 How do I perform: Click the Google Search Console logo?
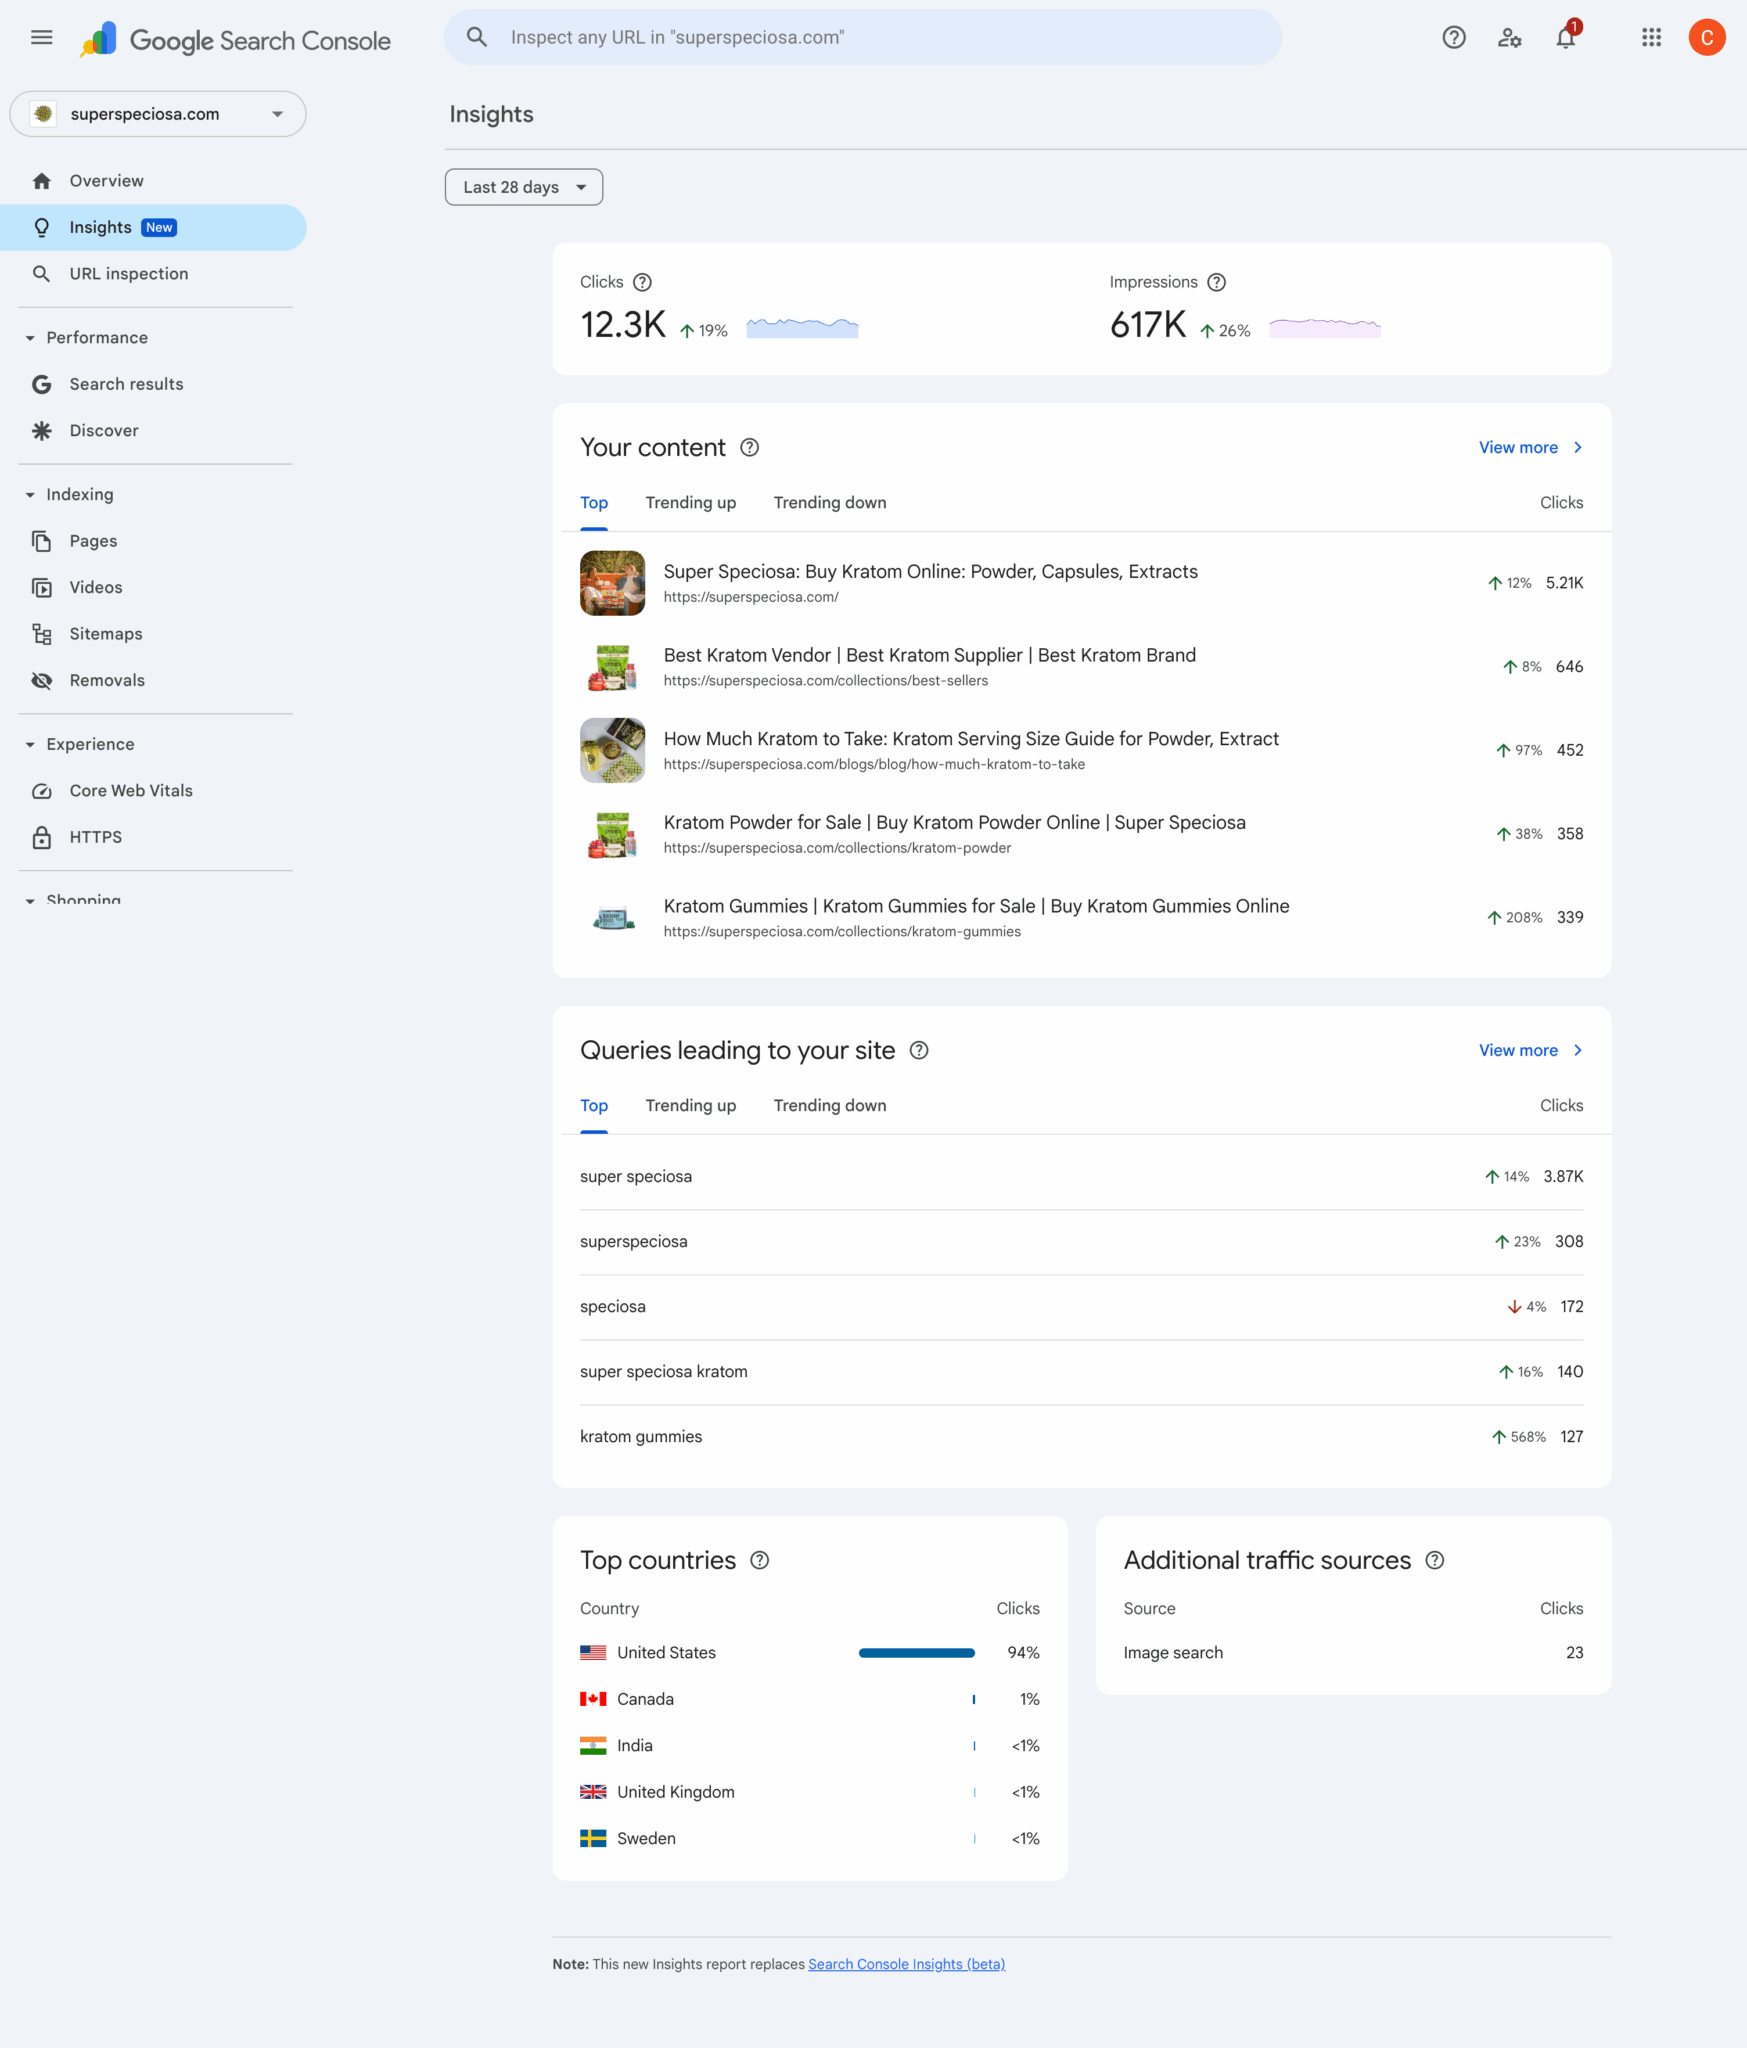[x=235, y=40]
